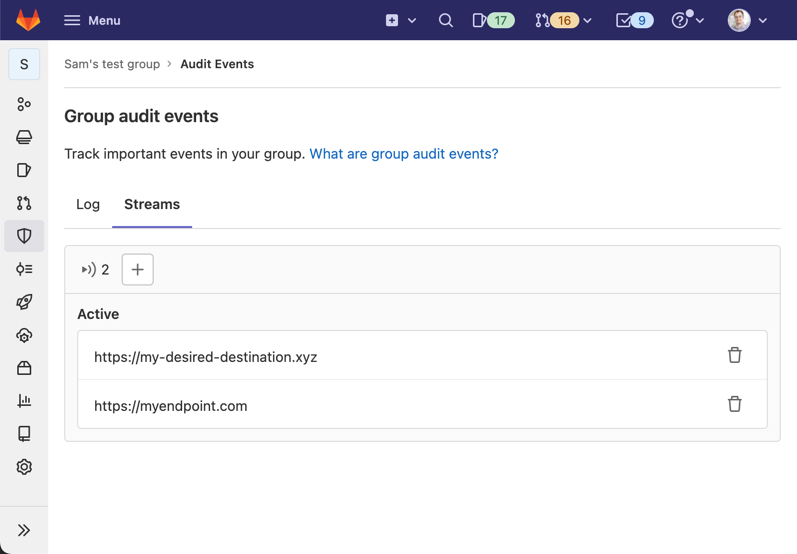Image resolution: width=797 pixels, height=554 pixels.
Task: Click the Active section heading
Action: tap(98, 314)
